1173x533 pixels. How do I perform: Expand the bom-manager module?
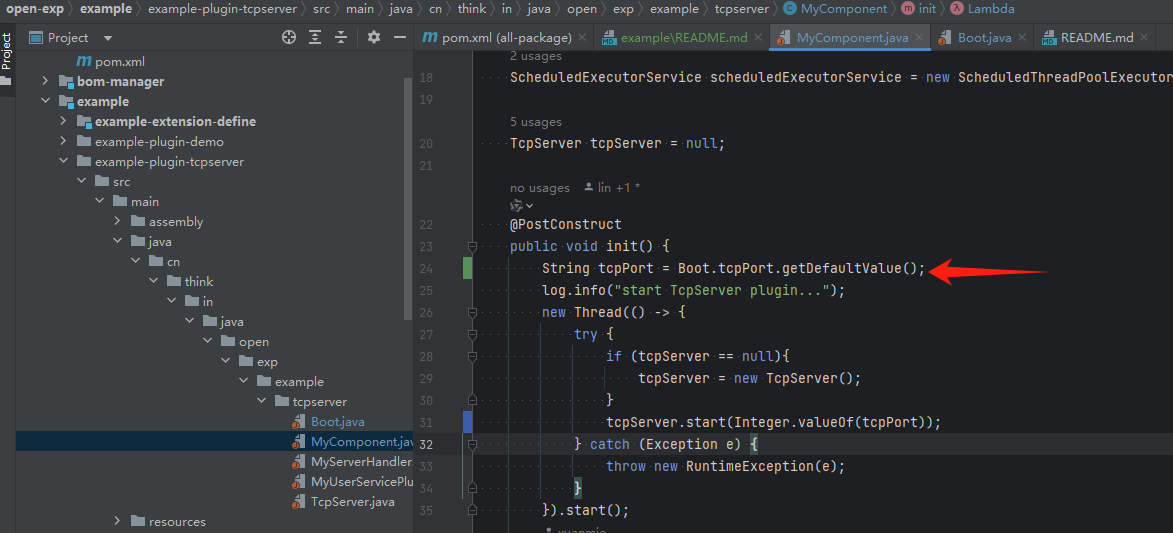(x=46, y=82)
